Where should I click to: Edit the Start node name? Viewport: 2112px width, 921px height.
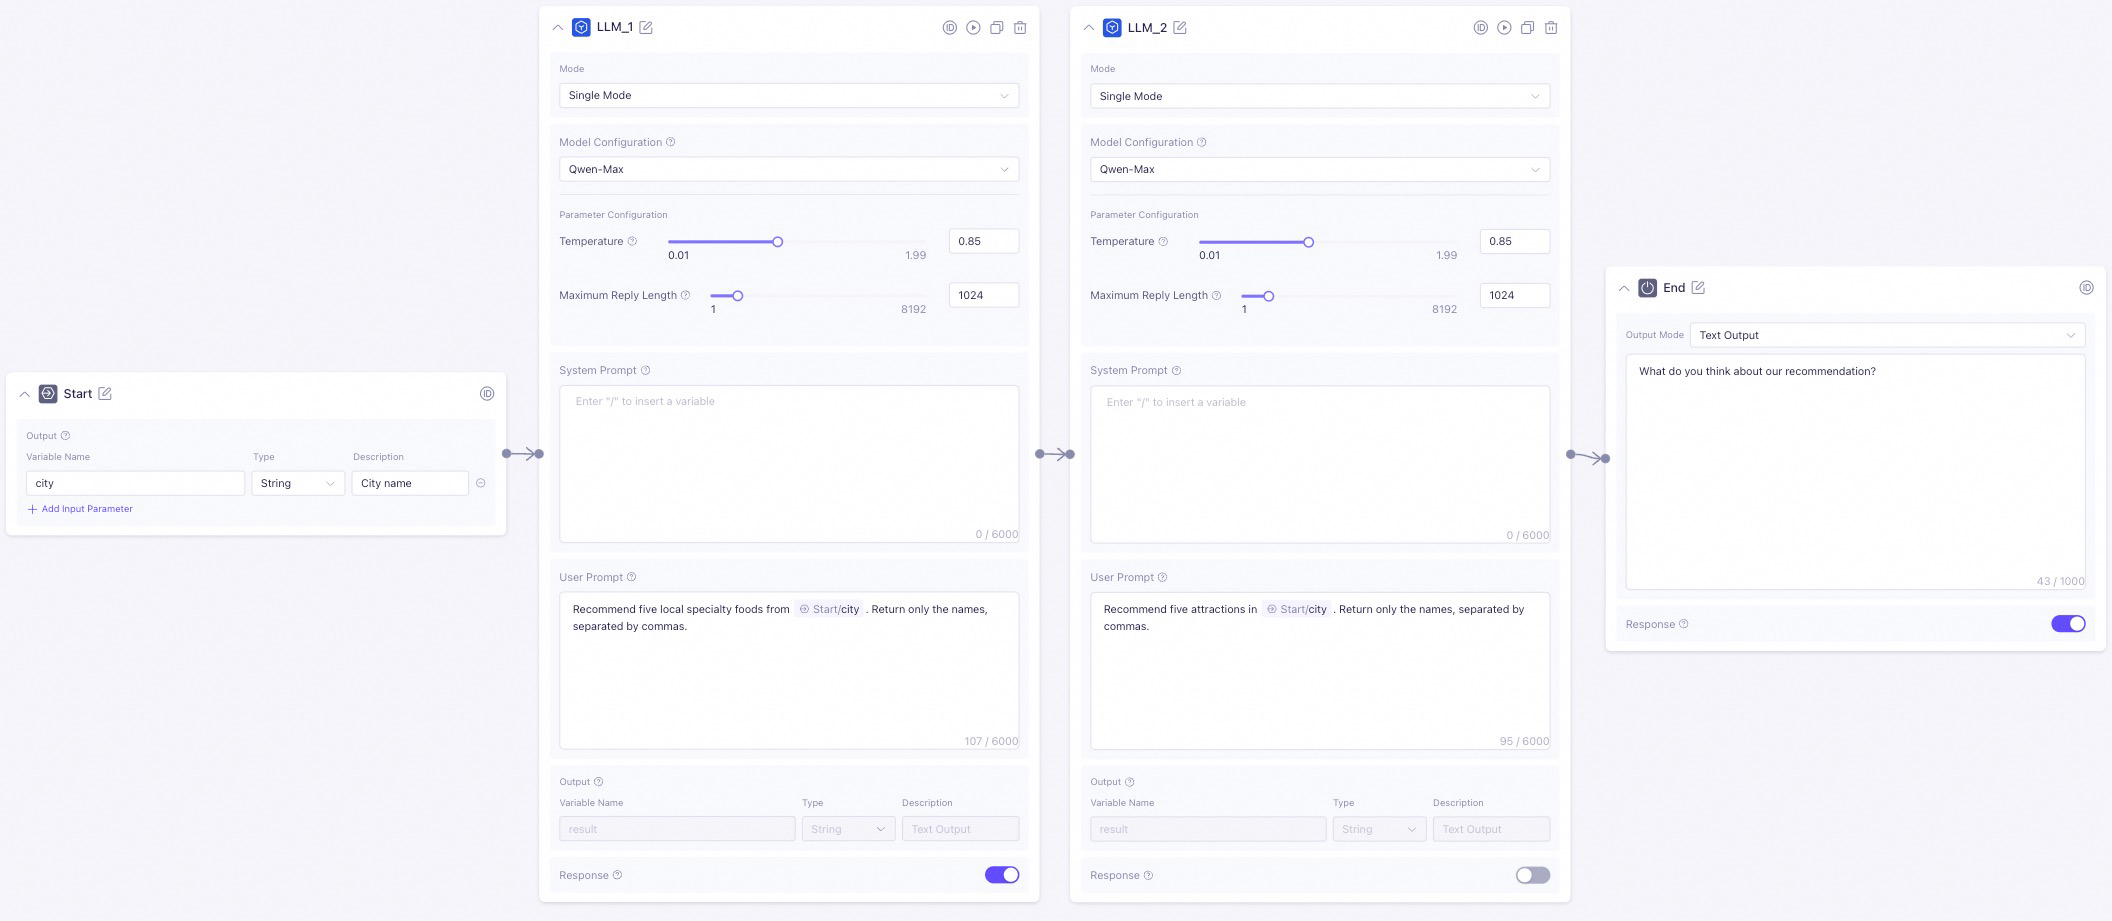point(105,394)
